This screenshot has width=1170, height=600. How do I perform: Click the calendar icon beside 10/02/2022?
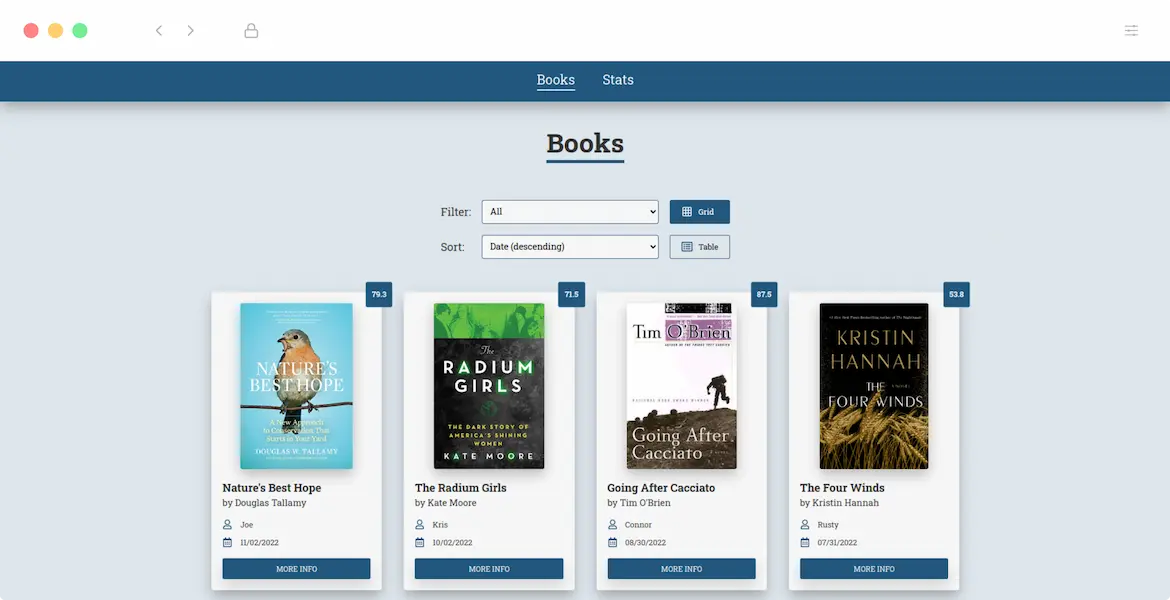419,543
